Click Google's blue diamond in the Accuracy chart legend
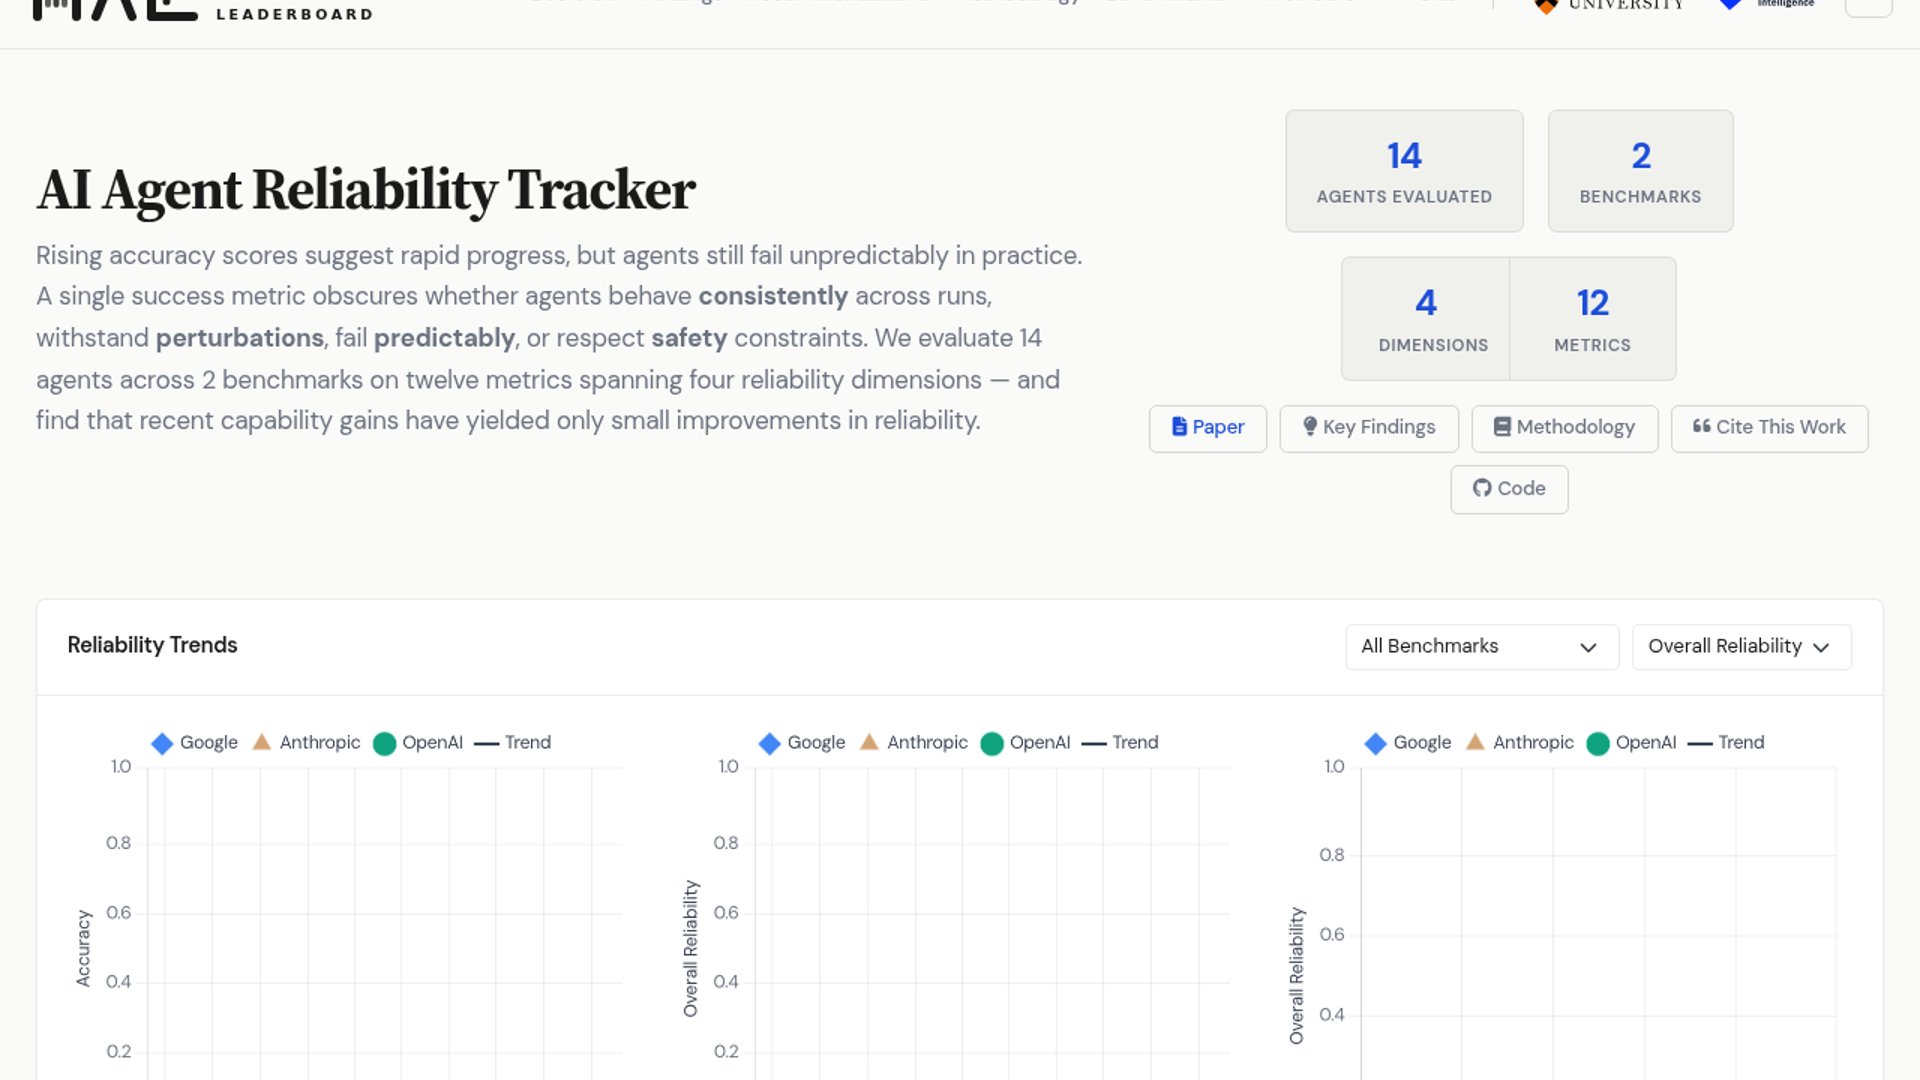The image size is (1920, 1080). (x=162, y=743)
